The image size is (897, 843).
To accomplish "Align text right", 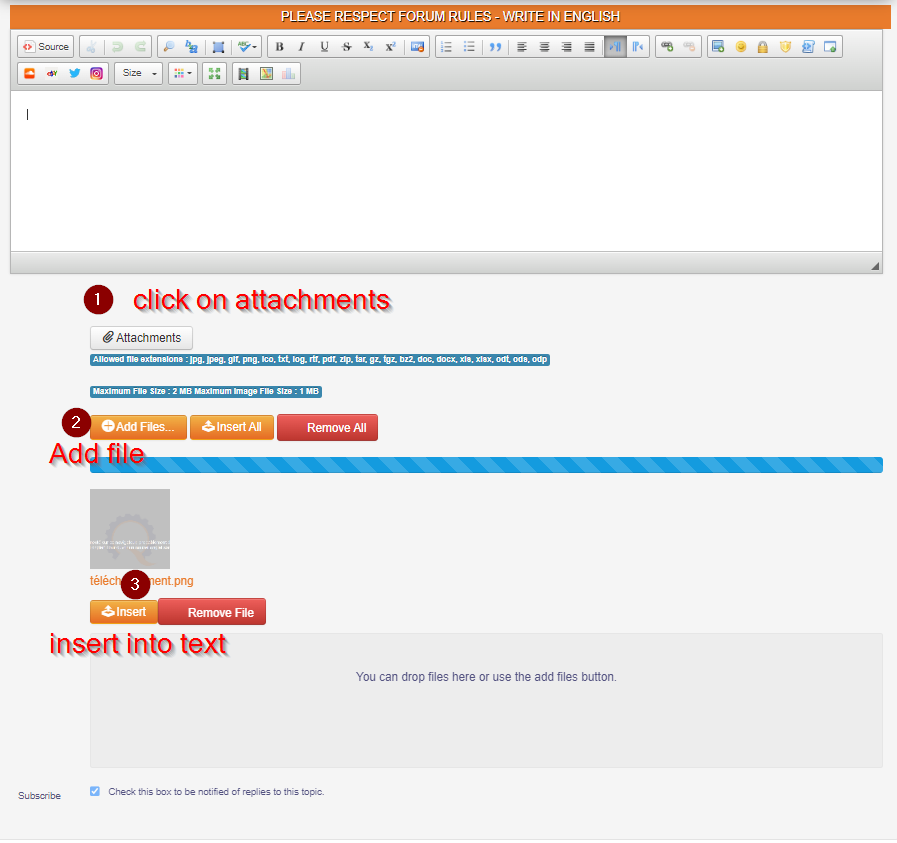I will tap(567, 47).
